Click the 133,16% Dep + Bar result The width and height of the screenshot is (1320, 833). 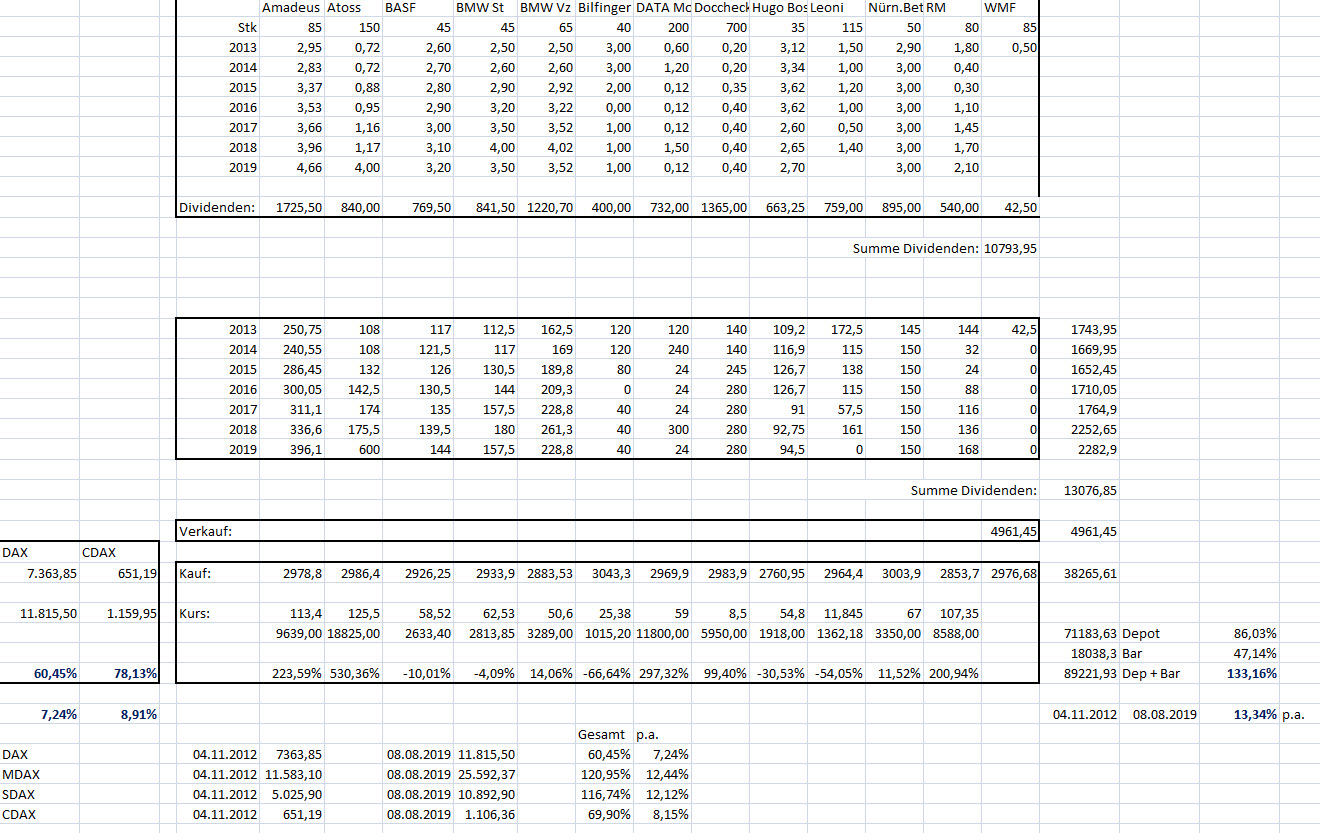click(x=1251, y=673)
